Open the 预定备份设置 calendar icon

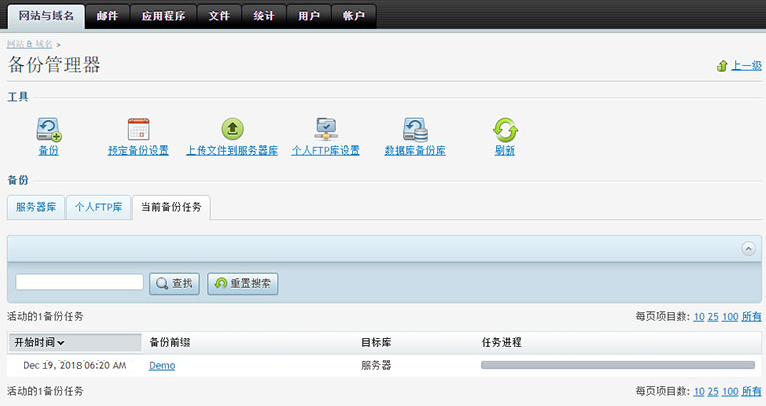pos(138,129)
